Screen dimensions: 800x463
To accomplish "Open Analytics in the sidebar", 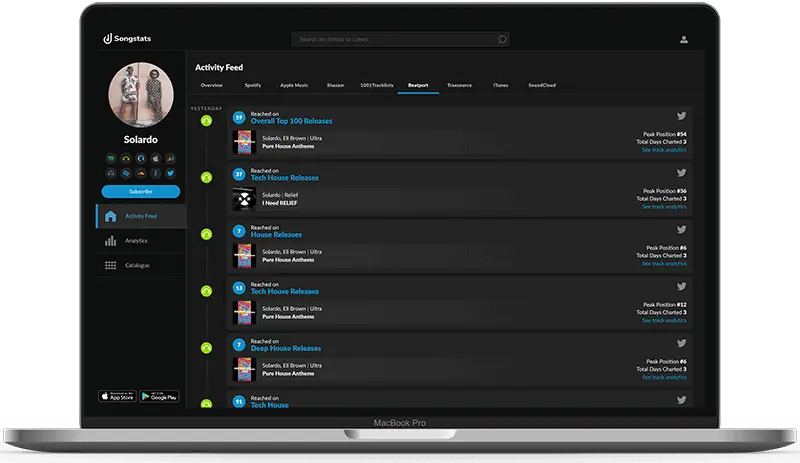I will (x=141, y=240).
